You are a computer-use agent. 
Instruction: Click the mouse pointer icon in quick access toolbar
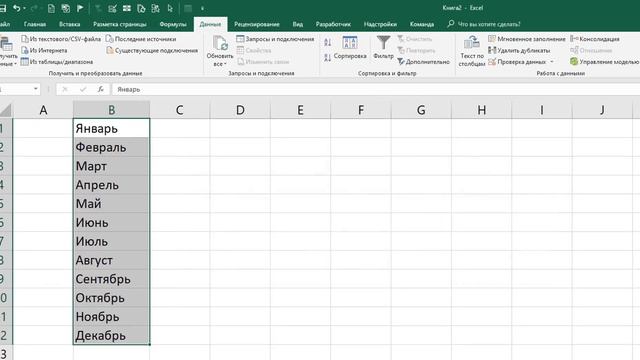pyautogui.click(x=170, y=8)
